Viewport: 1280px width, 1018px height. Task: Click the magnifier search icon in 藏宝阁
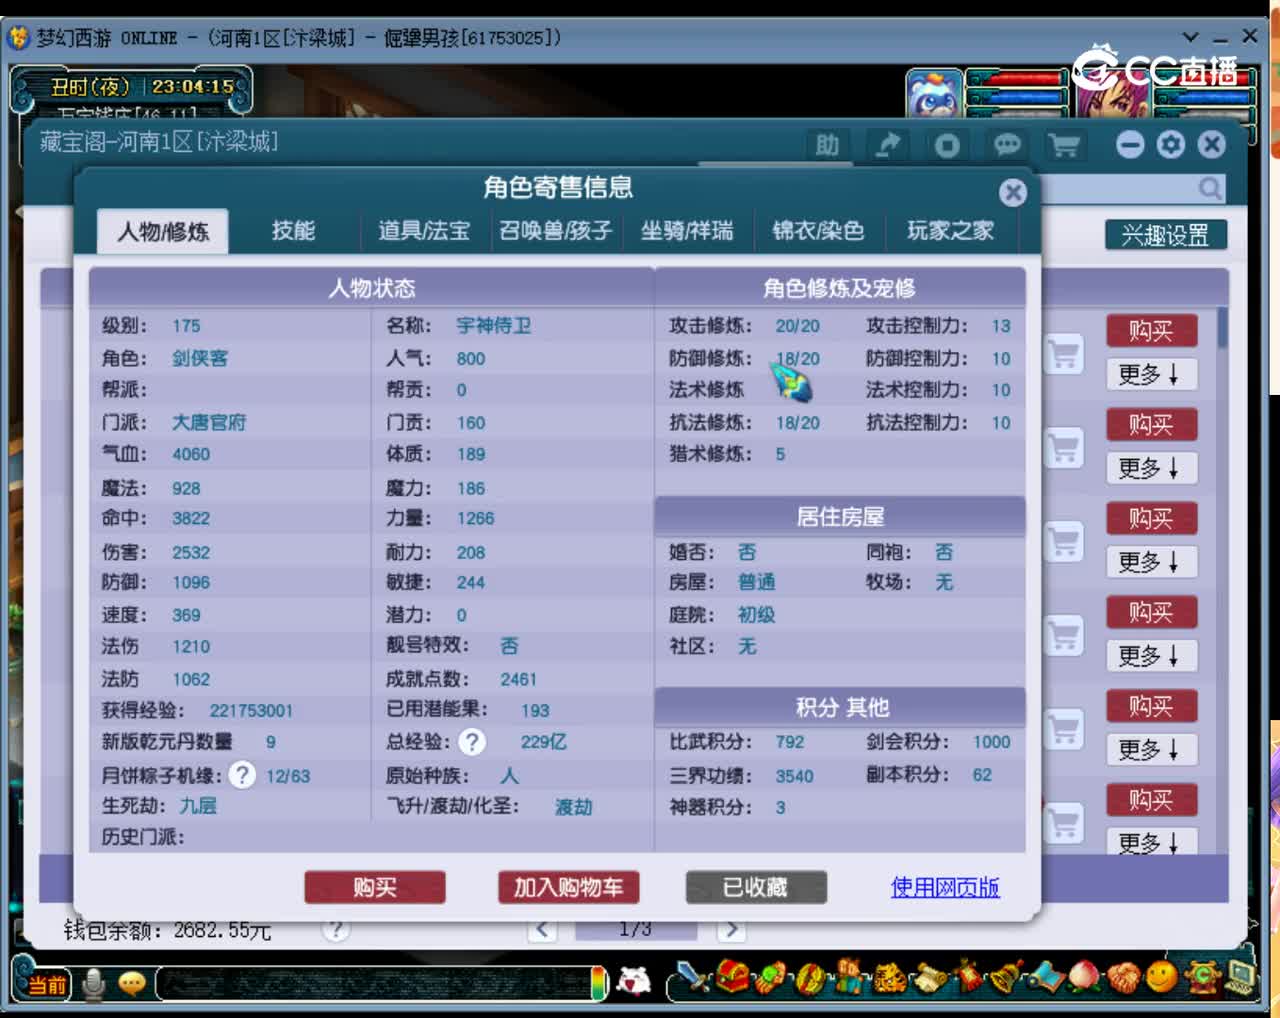pyautogui.click(x=1210, y=188)
